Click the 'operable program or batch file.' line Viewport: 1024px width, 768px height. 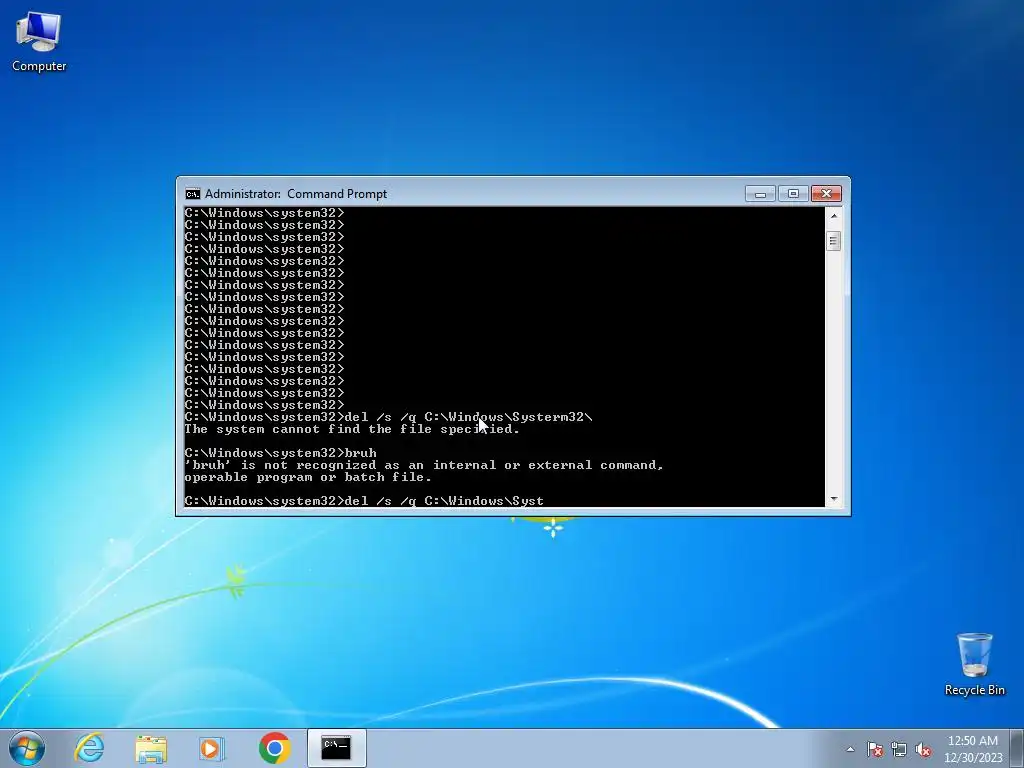308,477
